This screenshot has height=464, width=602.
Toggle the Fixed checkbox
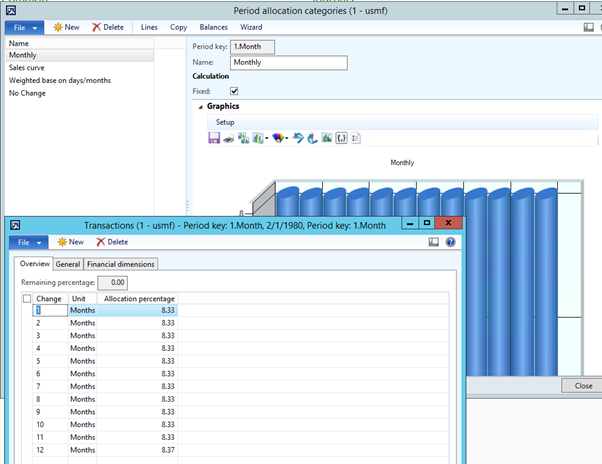coord(234,91)
